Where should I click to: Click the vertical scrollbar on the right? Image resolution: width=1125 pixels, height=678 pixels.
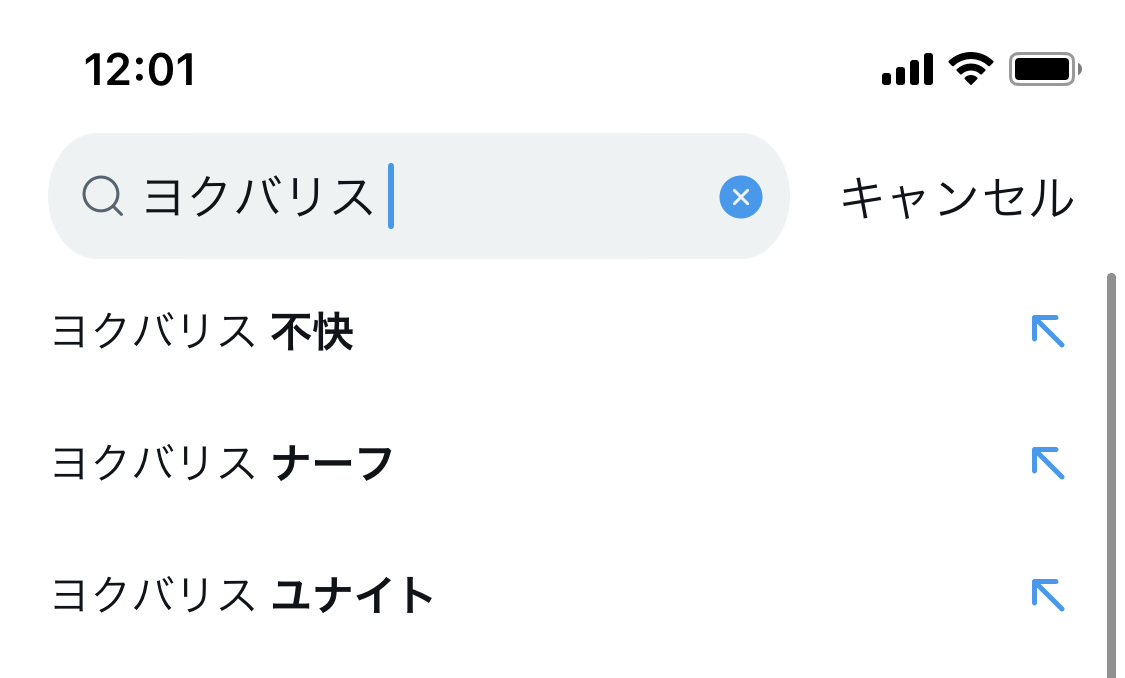1111,470
